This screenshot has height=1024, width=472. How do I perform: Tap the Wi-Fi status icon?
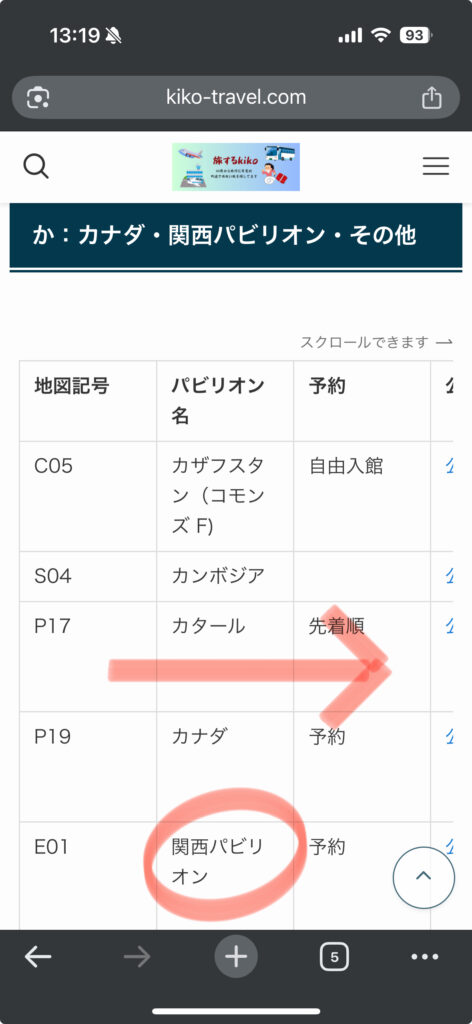380,35
